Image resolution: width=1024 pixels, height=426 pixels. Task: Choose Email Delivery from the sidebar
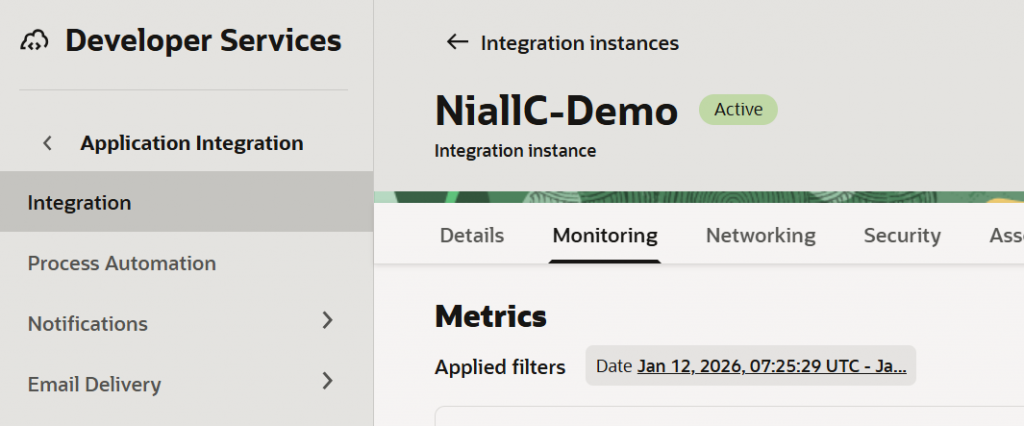[94, 384]
